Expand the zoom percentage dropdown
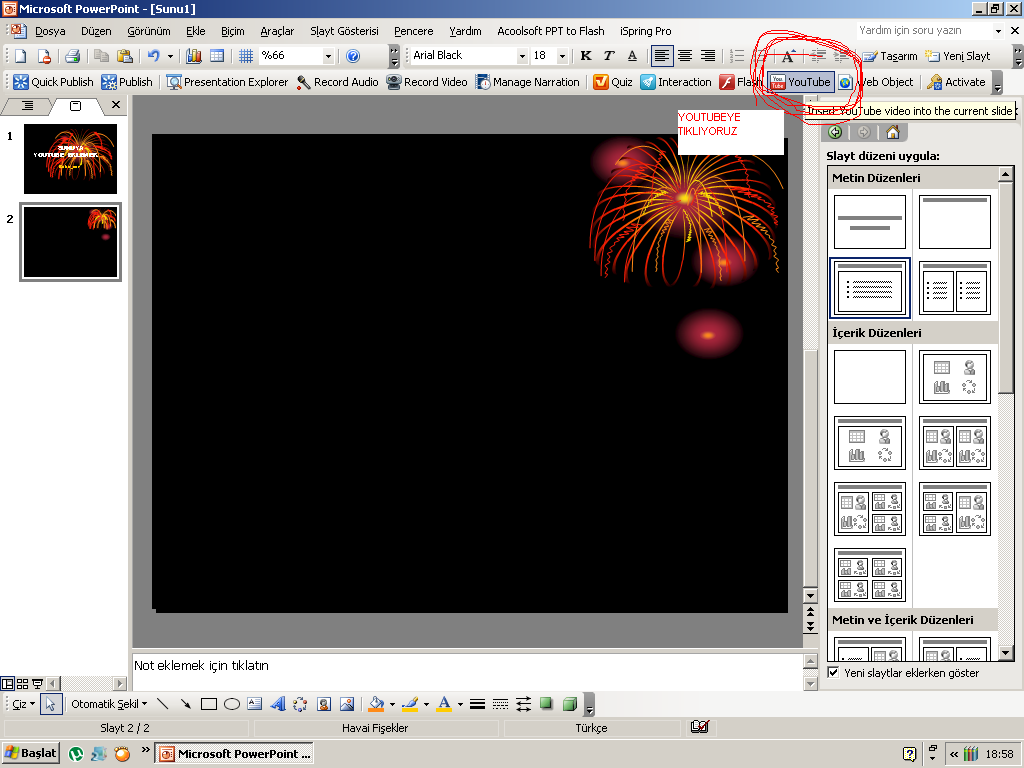Screen dimensions: 1024x768 [328, 56]
